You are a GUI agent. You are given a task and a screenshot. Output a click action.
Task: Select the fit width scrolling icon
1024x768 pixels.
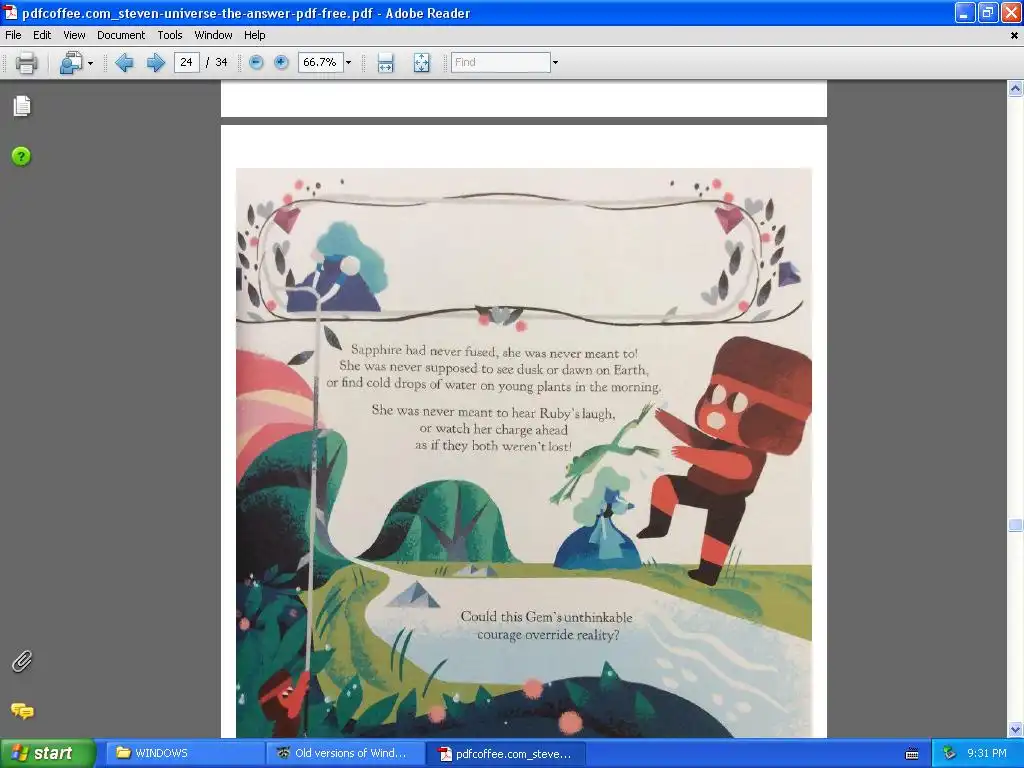click(x=385, y=63)
